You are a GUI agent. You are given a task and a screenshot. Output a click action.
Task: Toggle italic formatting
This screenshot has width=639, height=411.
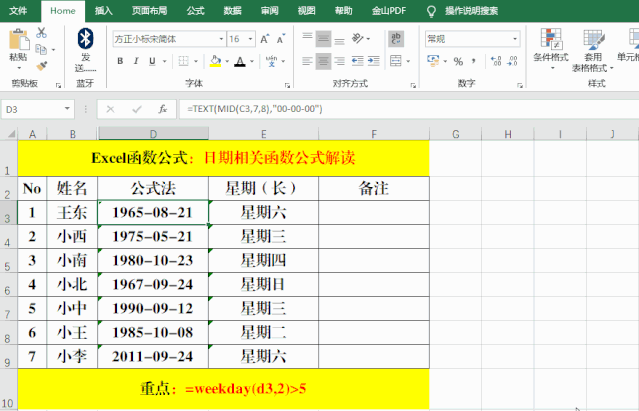(138, 62)
